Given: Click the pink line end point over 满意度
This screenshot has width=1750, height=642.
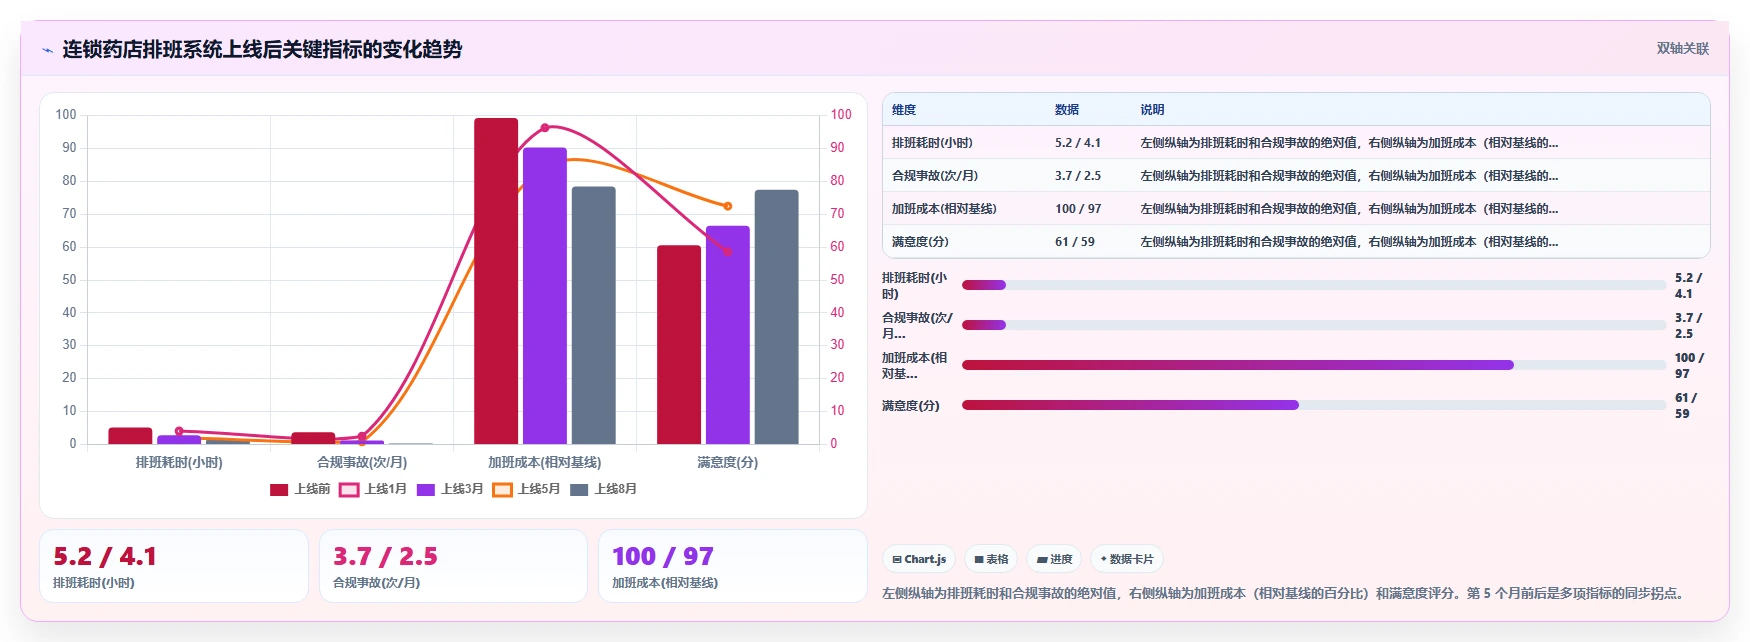Looking at the screenshot, I should [728, 252].
